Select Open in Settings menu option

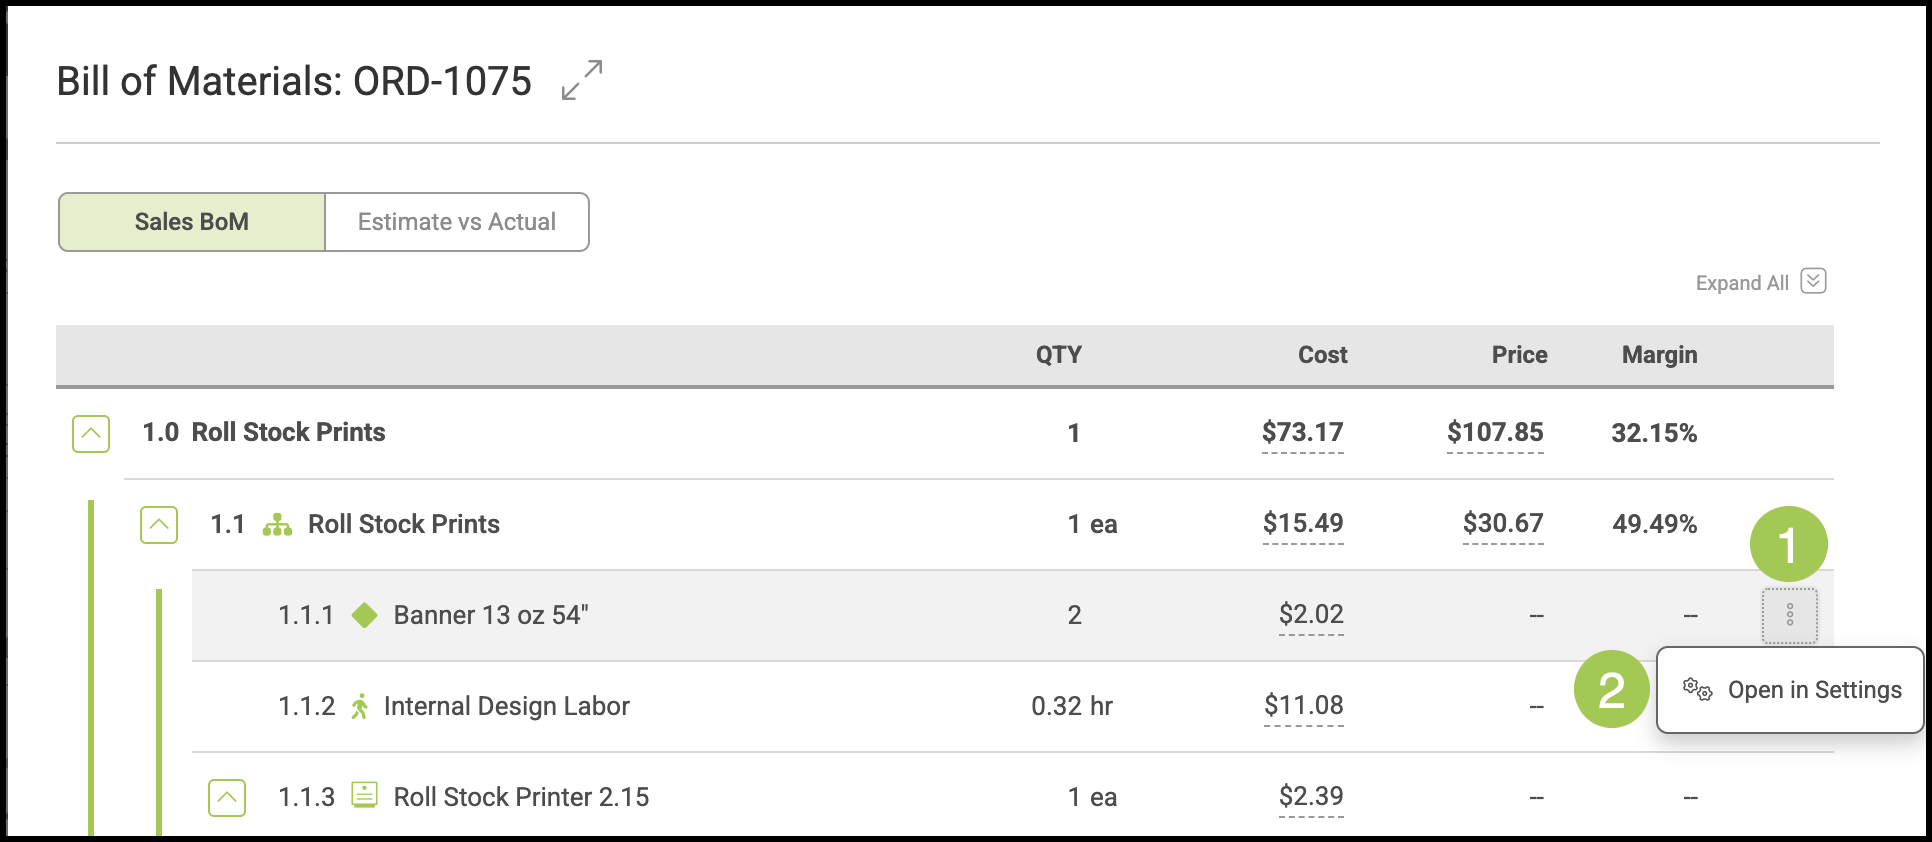pyautogui.click(x=1813, y=690)
